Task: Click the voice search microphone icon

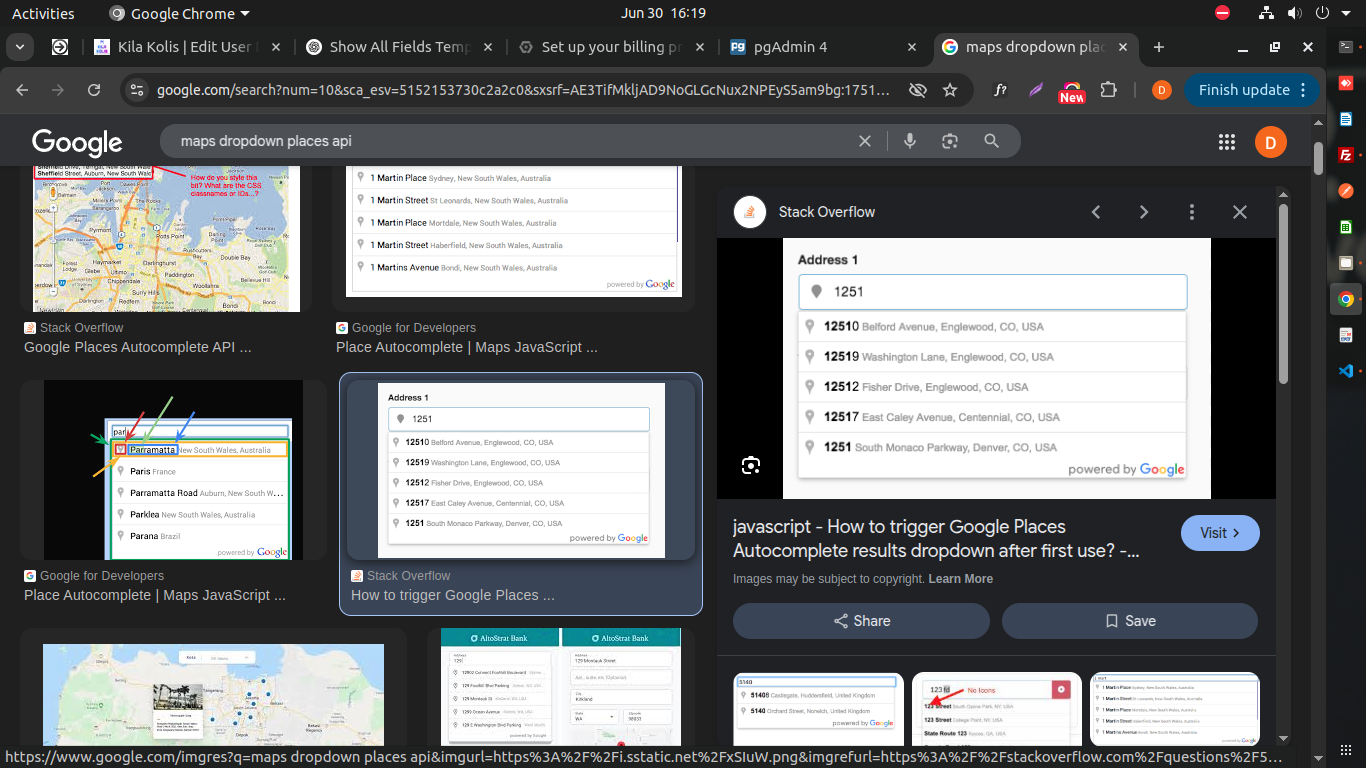Action: (910, 141)
